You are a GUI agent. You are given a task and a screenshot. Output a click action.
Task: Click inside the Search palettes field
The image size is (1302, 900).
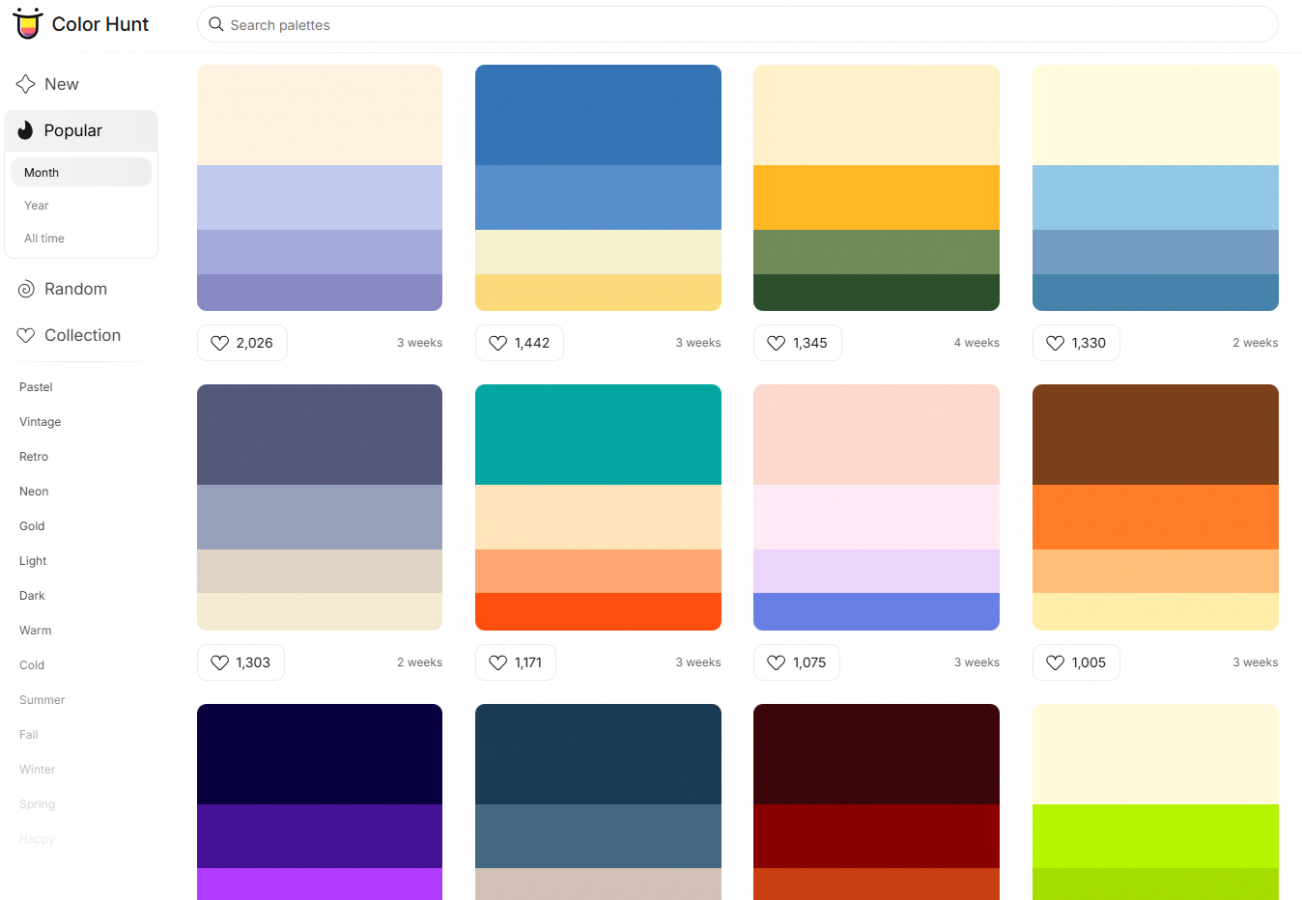click(x=737, y=24)
